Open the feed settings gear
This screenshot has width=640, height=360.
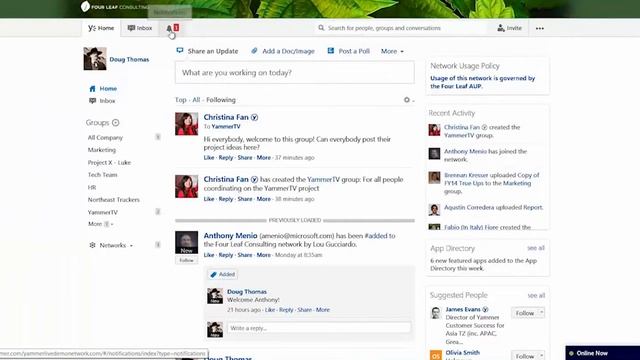point(407,100)
